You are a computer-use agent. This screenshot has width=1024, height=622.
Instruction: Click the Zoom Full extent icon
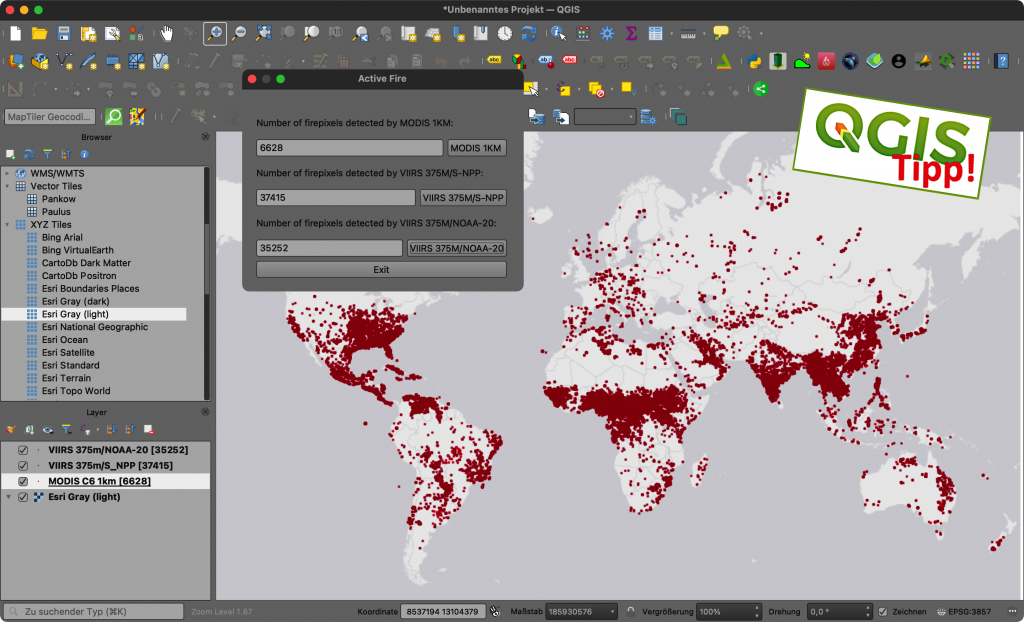pos(263,33)
